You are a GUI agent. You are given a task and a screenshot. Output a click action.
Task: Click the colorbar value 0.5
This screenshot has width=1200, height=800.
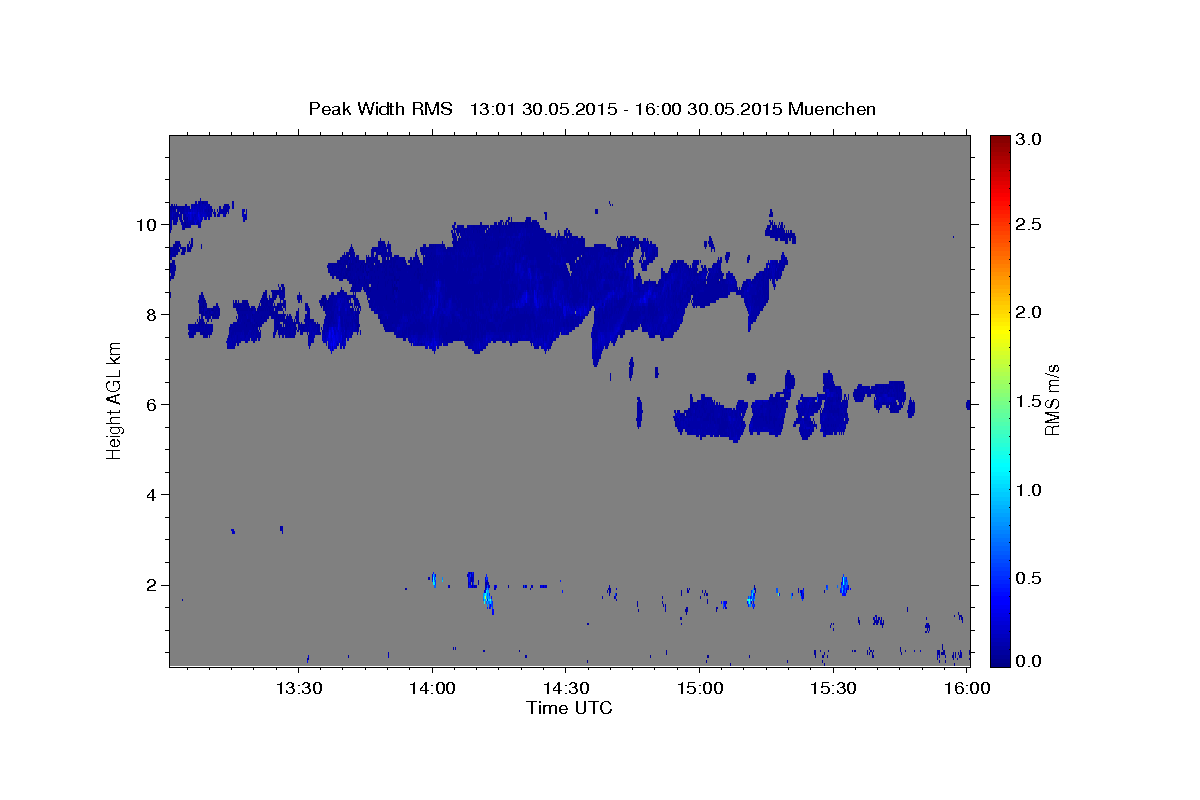[1030, 578]
